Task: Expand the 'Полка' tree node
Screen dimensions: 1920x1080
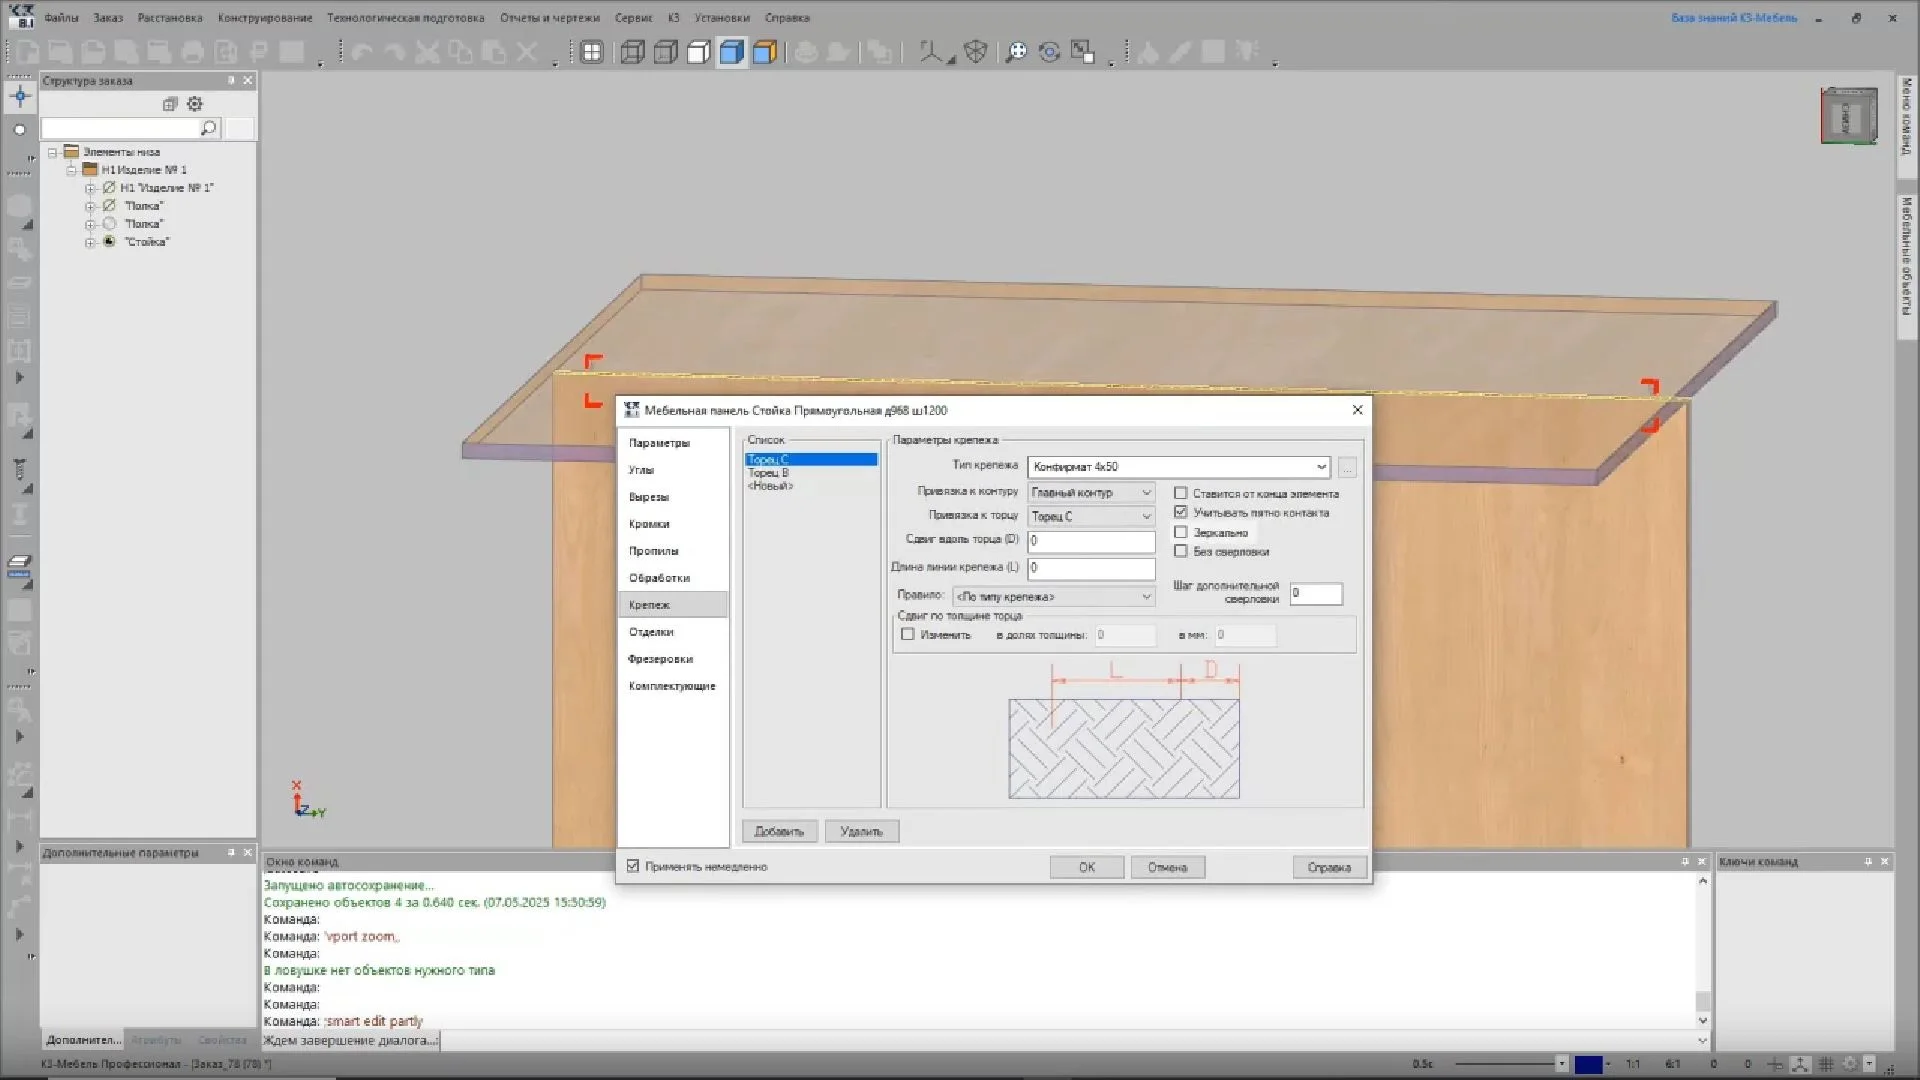Action: tap(90, 206)
